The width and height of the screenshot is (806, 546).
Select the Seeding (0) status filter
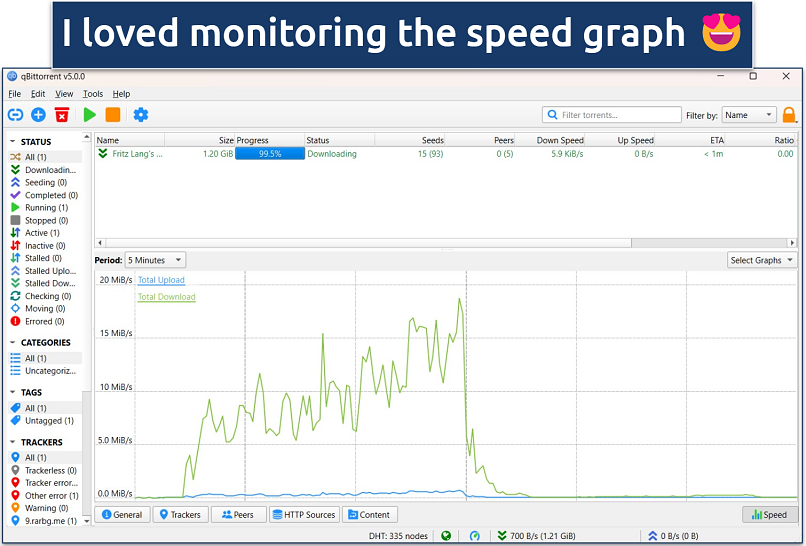(45, 183)
